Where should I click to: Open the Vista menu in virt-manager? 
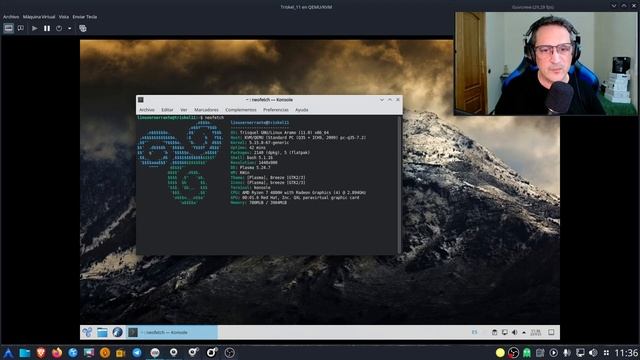tap(64, 17)
